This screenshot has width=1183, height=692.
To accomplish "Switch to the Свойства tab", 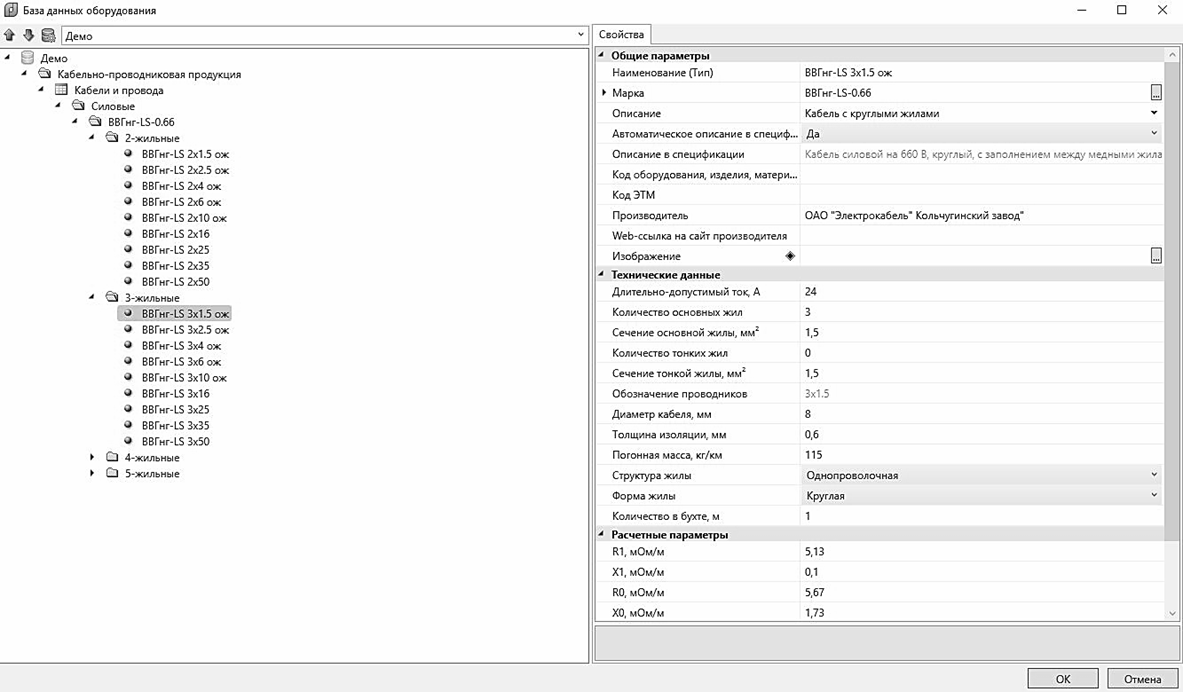I will (622, 35).
